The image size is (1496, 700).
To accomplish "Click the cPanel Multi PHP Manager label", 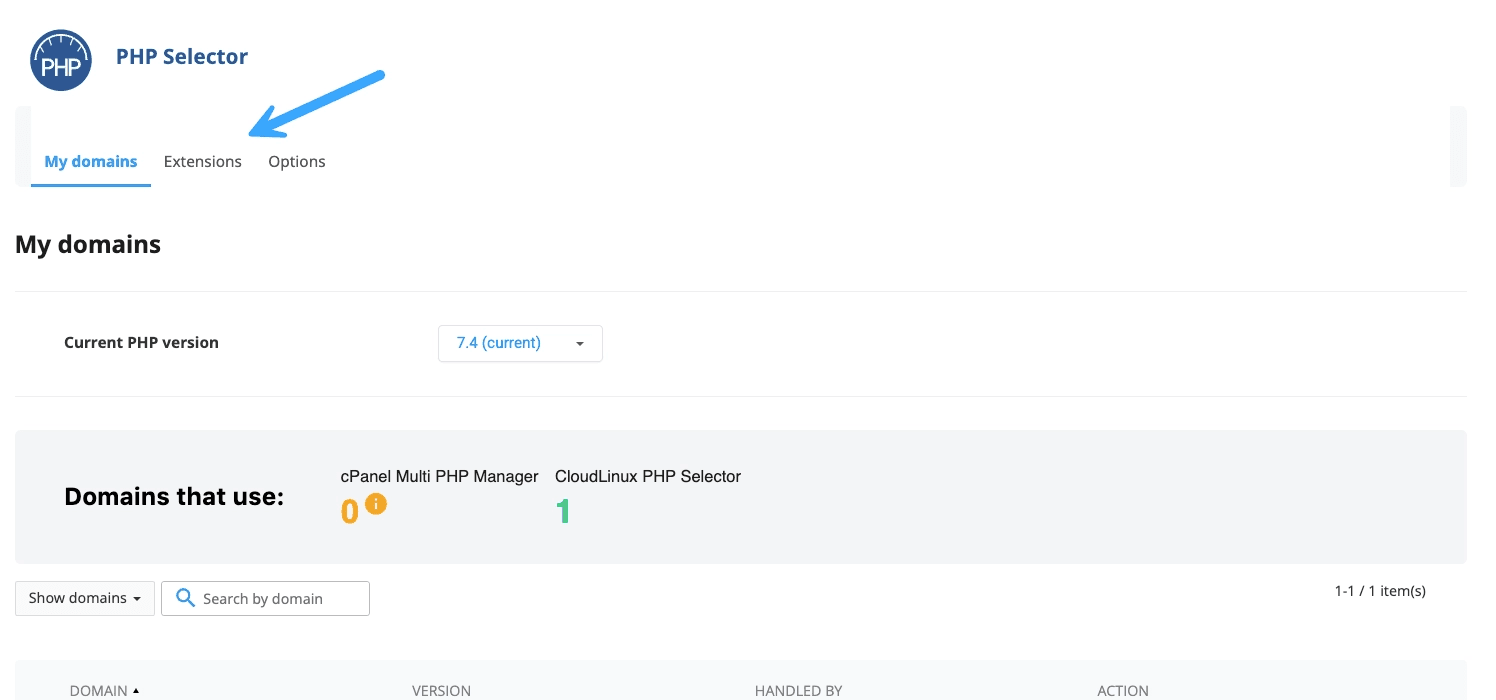I will (439, 477).
